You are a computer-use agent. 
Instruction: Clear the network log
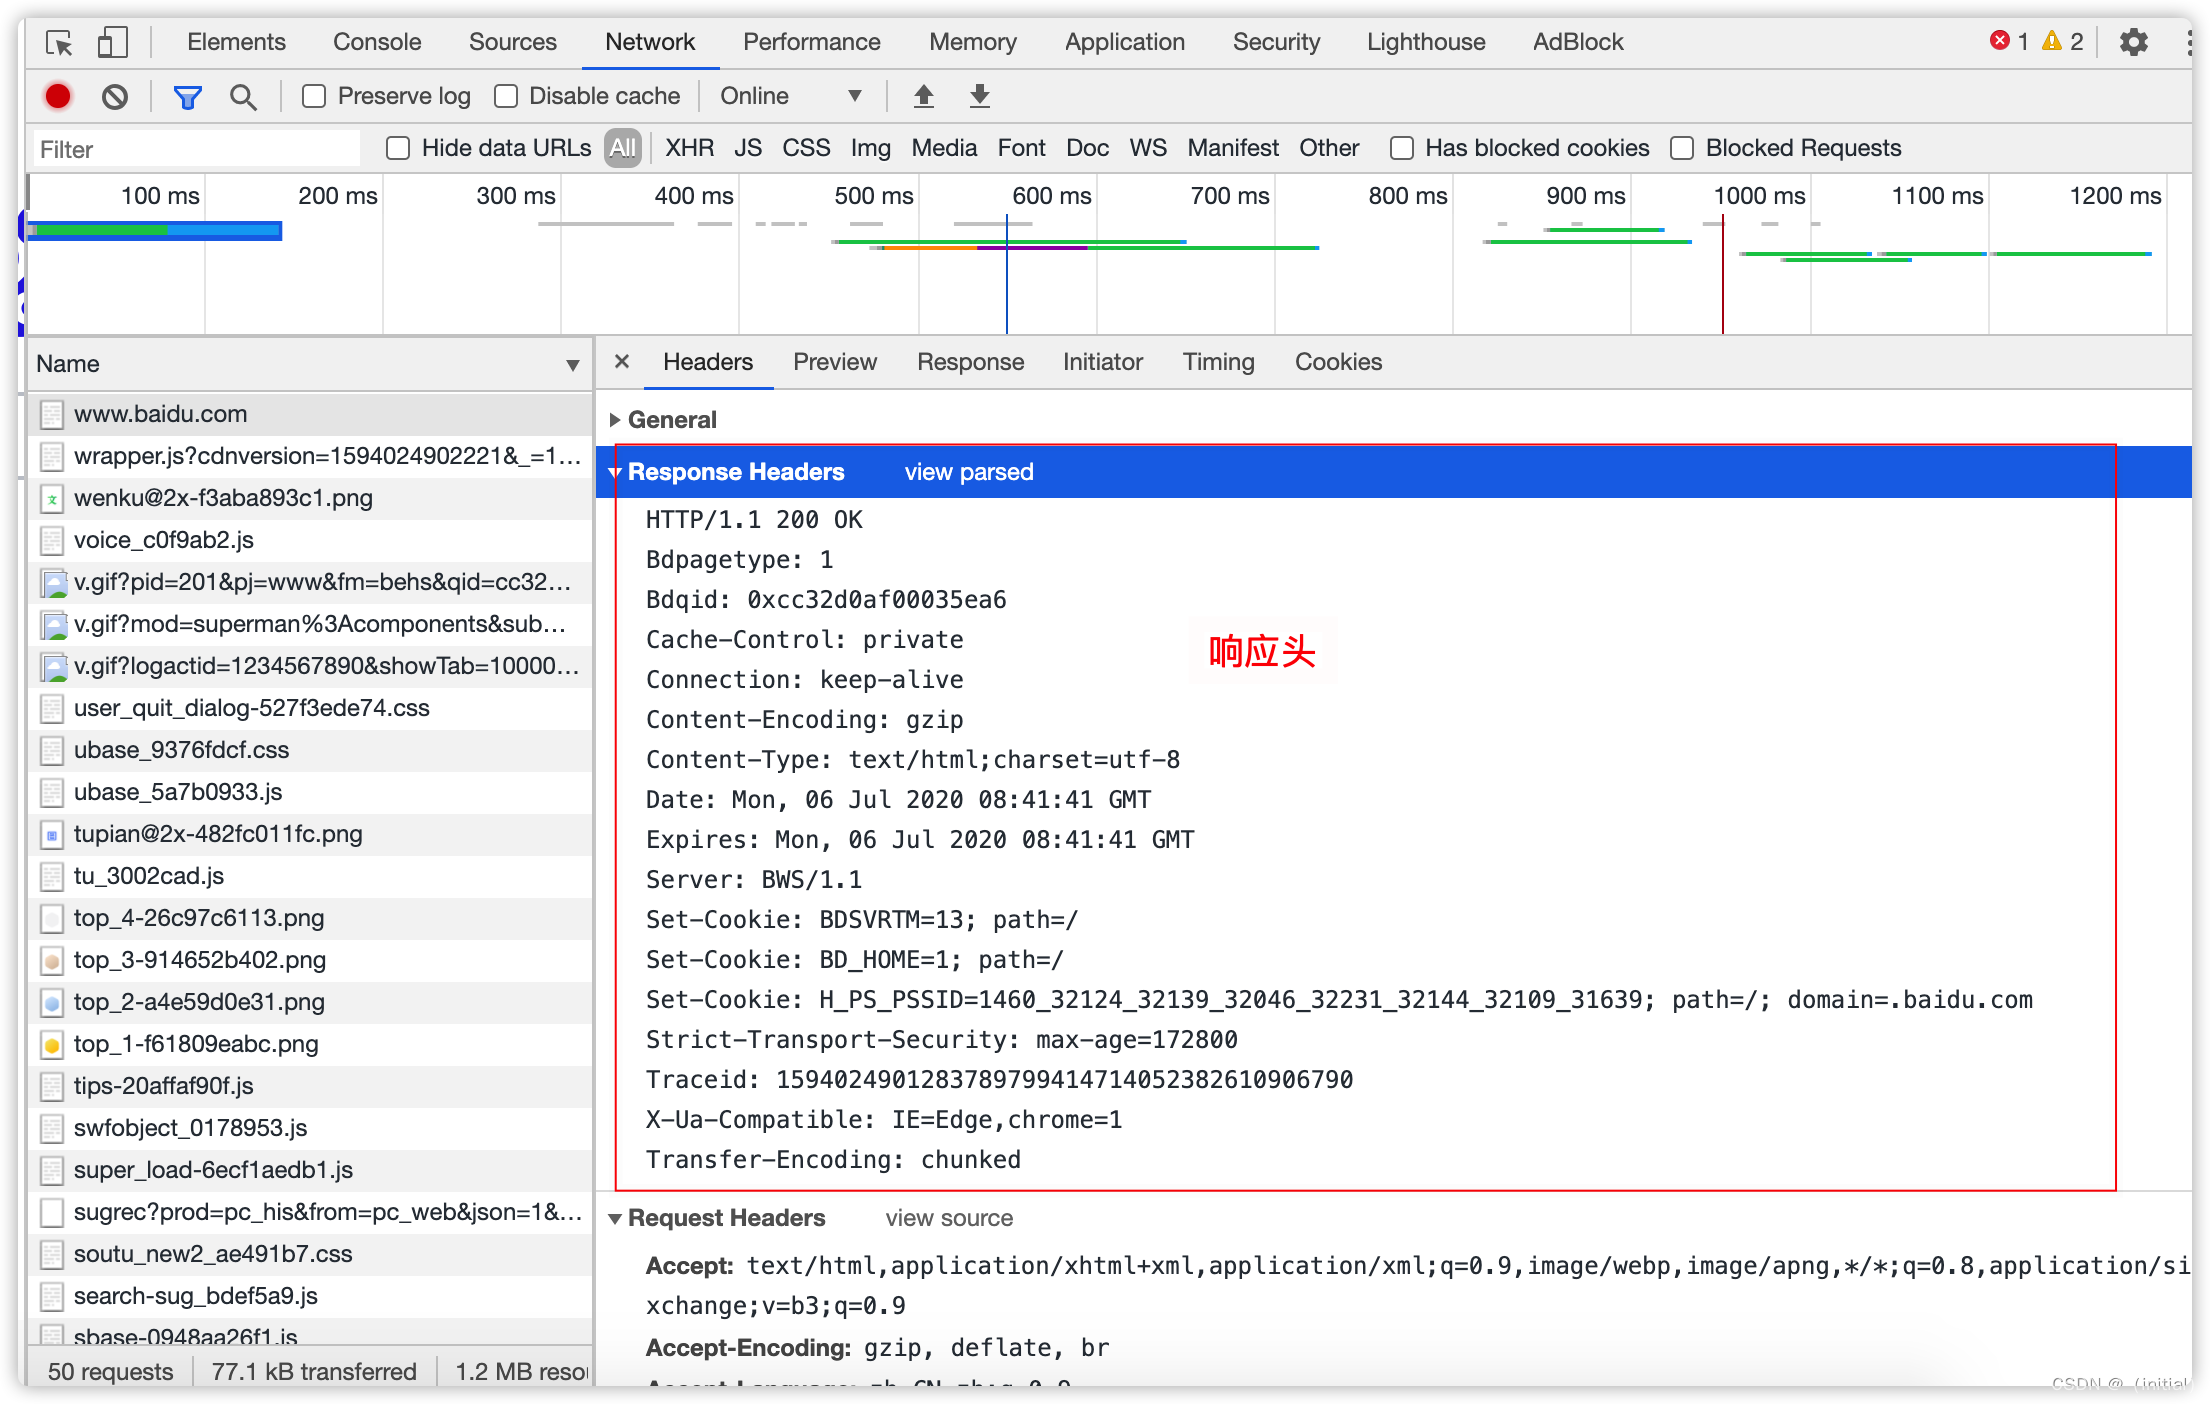click(115, 96)
